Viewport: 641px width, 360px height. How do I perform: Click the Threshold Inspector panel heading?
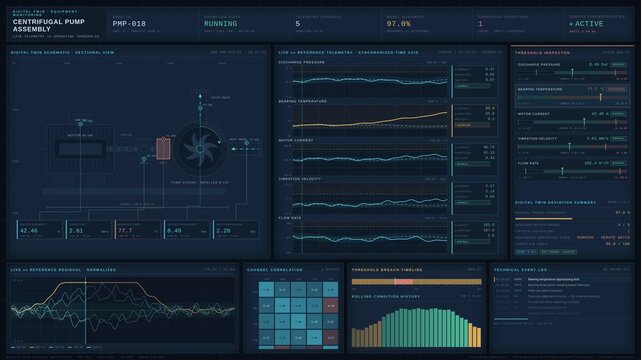click(542, 53)
